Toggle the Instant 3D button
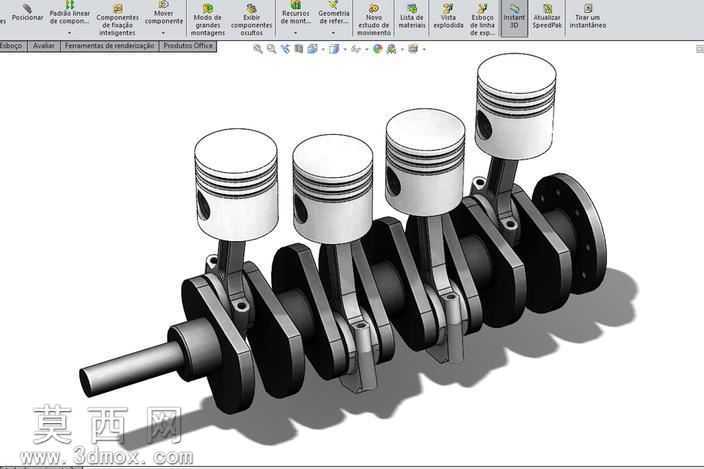Screen dimensions: 704x469 514,16
